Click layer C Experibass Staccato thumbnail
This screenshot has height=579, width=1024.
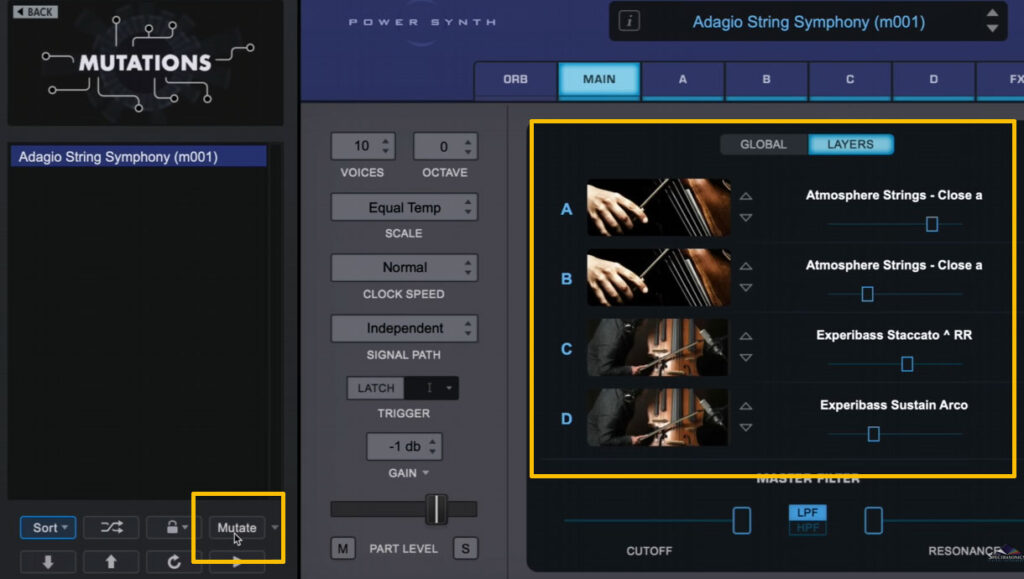click(x=658, y=348)
